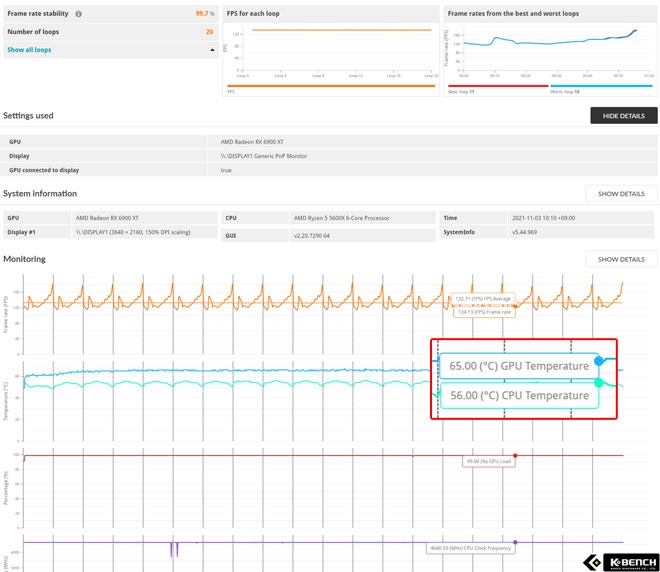The image size is (660, 572).
Task: Select the Generic PnP Monitor display value
Action: [264, 156]
